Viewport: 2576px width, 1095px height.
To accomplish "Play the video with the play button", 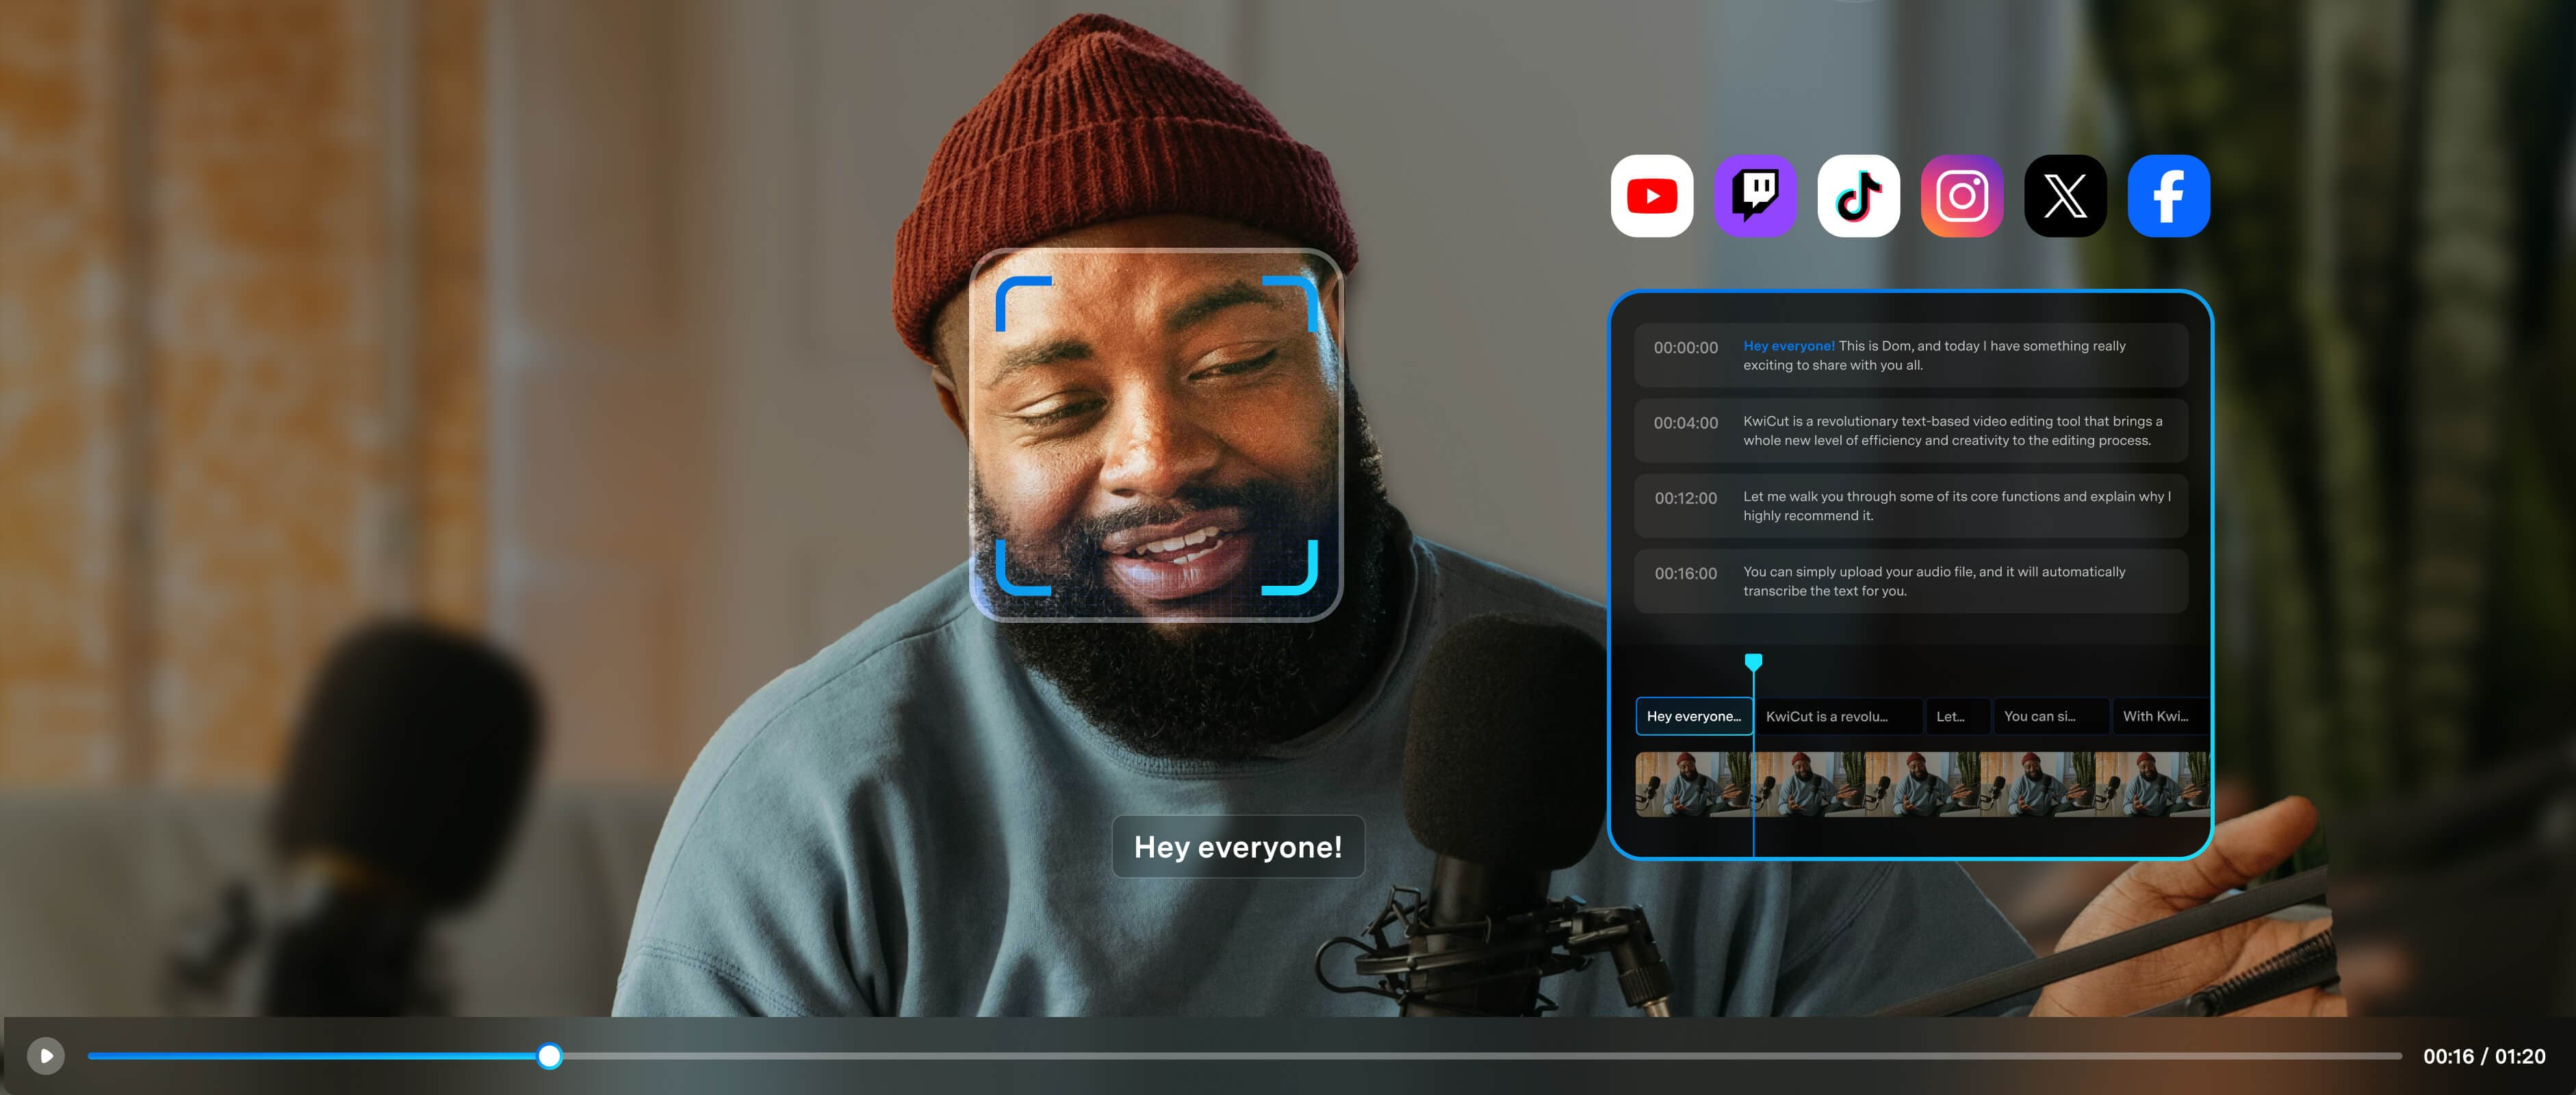I will 46,1056.
